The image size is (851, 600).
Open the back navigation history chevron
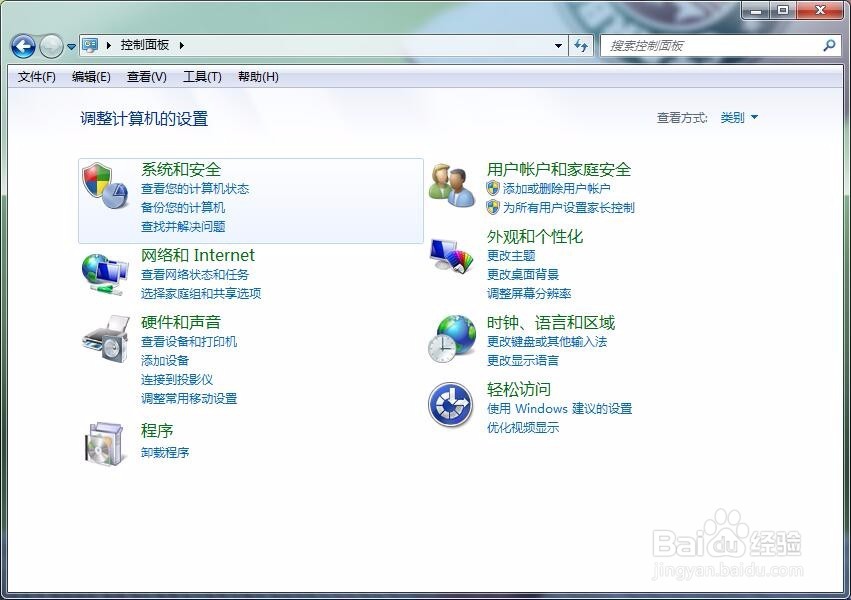[70, 46]
